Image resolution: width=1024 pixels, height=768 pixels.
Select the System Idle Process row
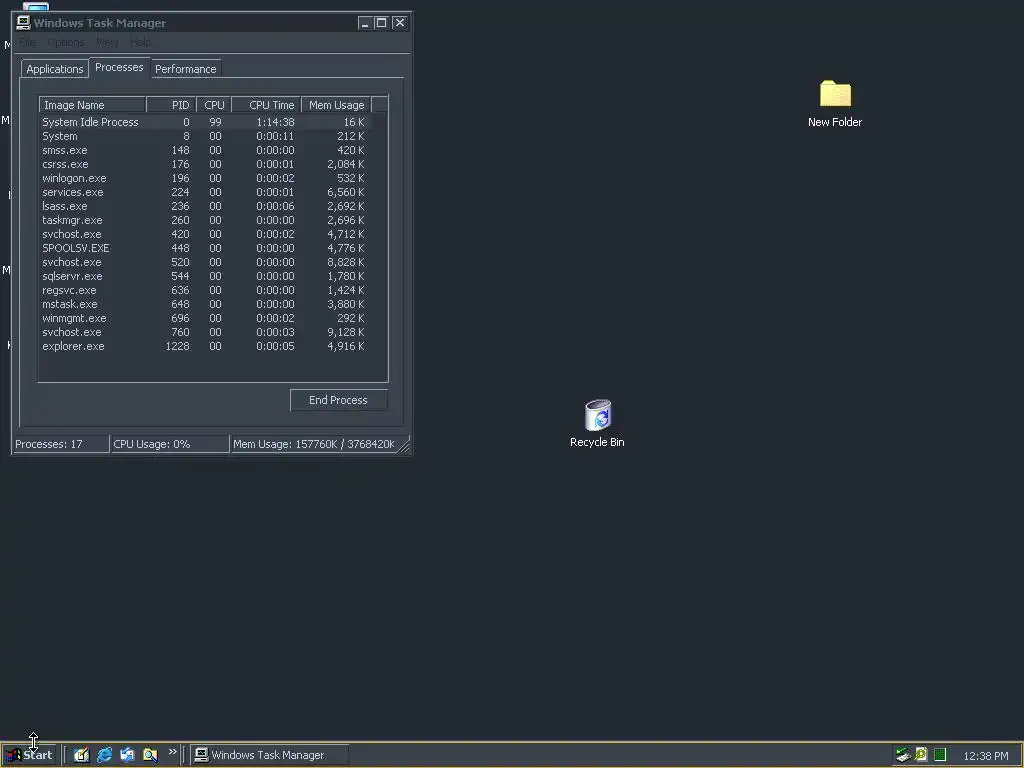point(204,122)
